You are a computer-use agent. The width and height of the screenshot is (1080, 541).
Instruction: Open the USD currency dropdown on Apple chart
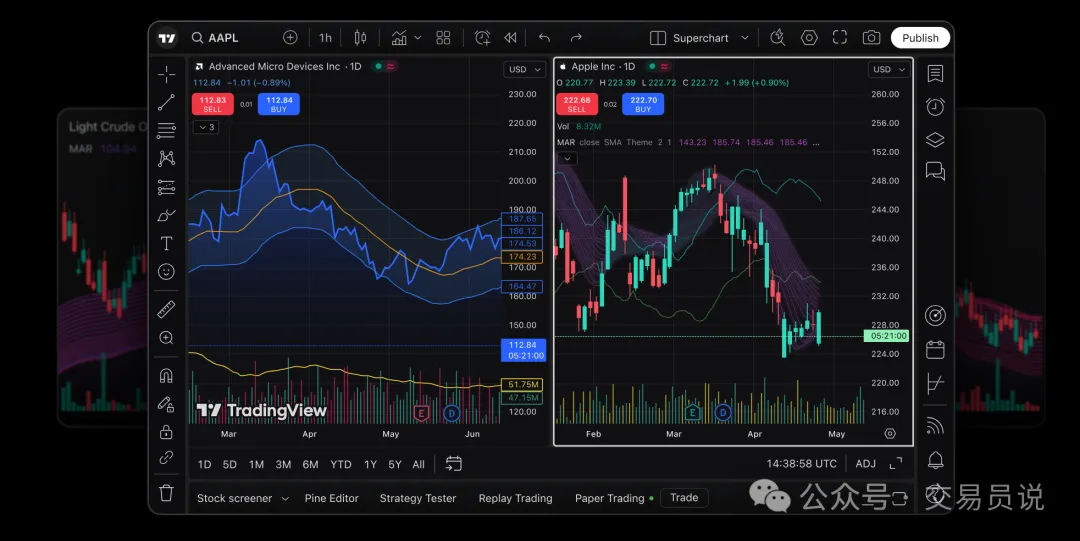pos(889,70)
